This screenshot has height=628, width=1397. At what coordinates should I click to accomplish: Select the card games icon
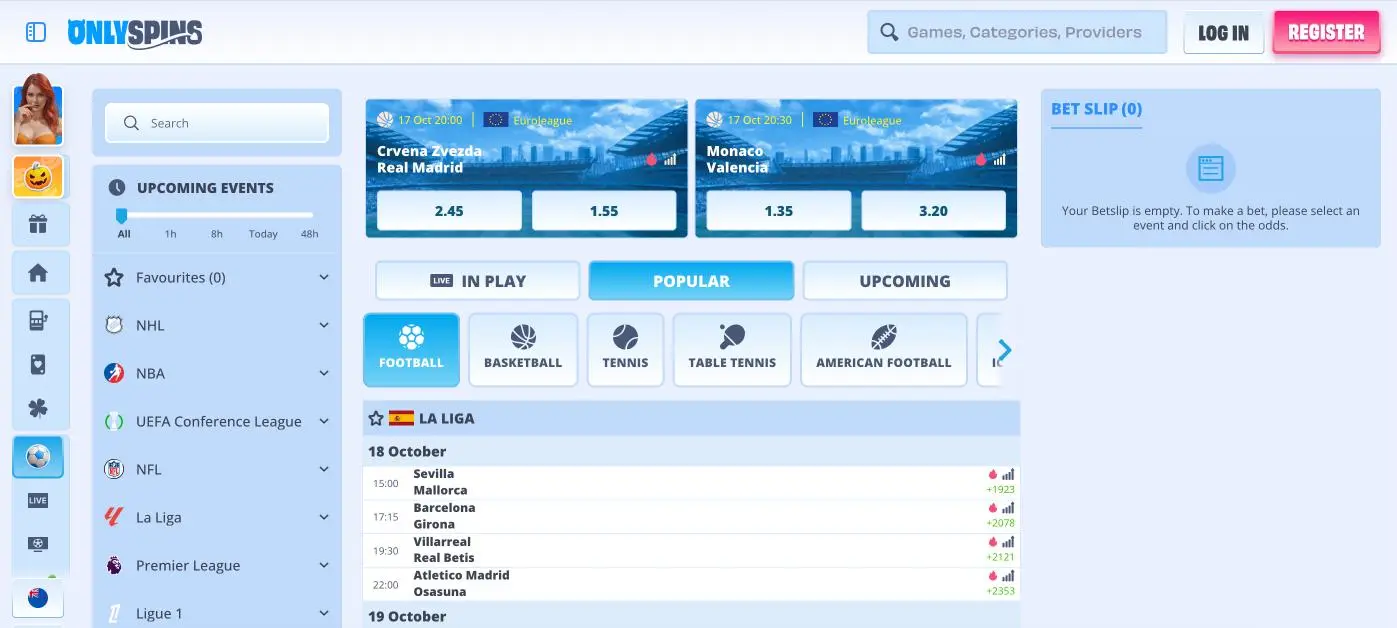point(38,364)
